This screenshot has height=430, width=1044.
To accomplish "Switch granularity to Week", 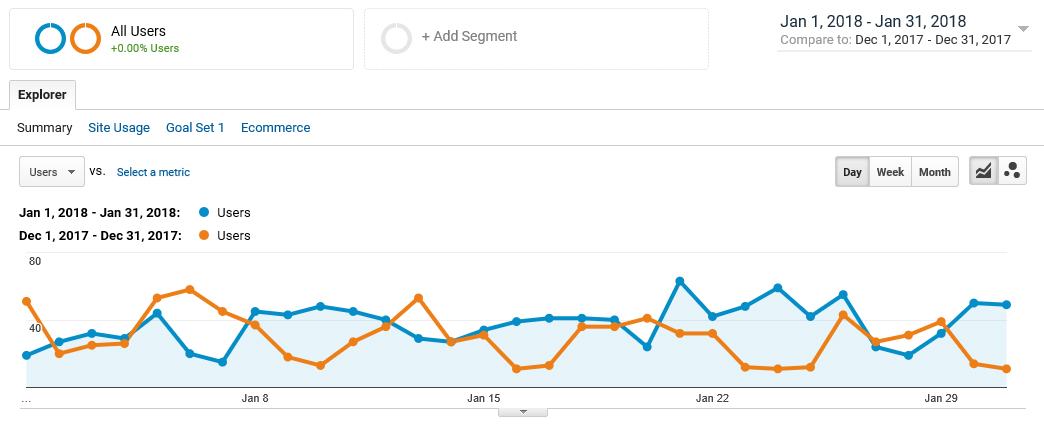I will [890, 172].
